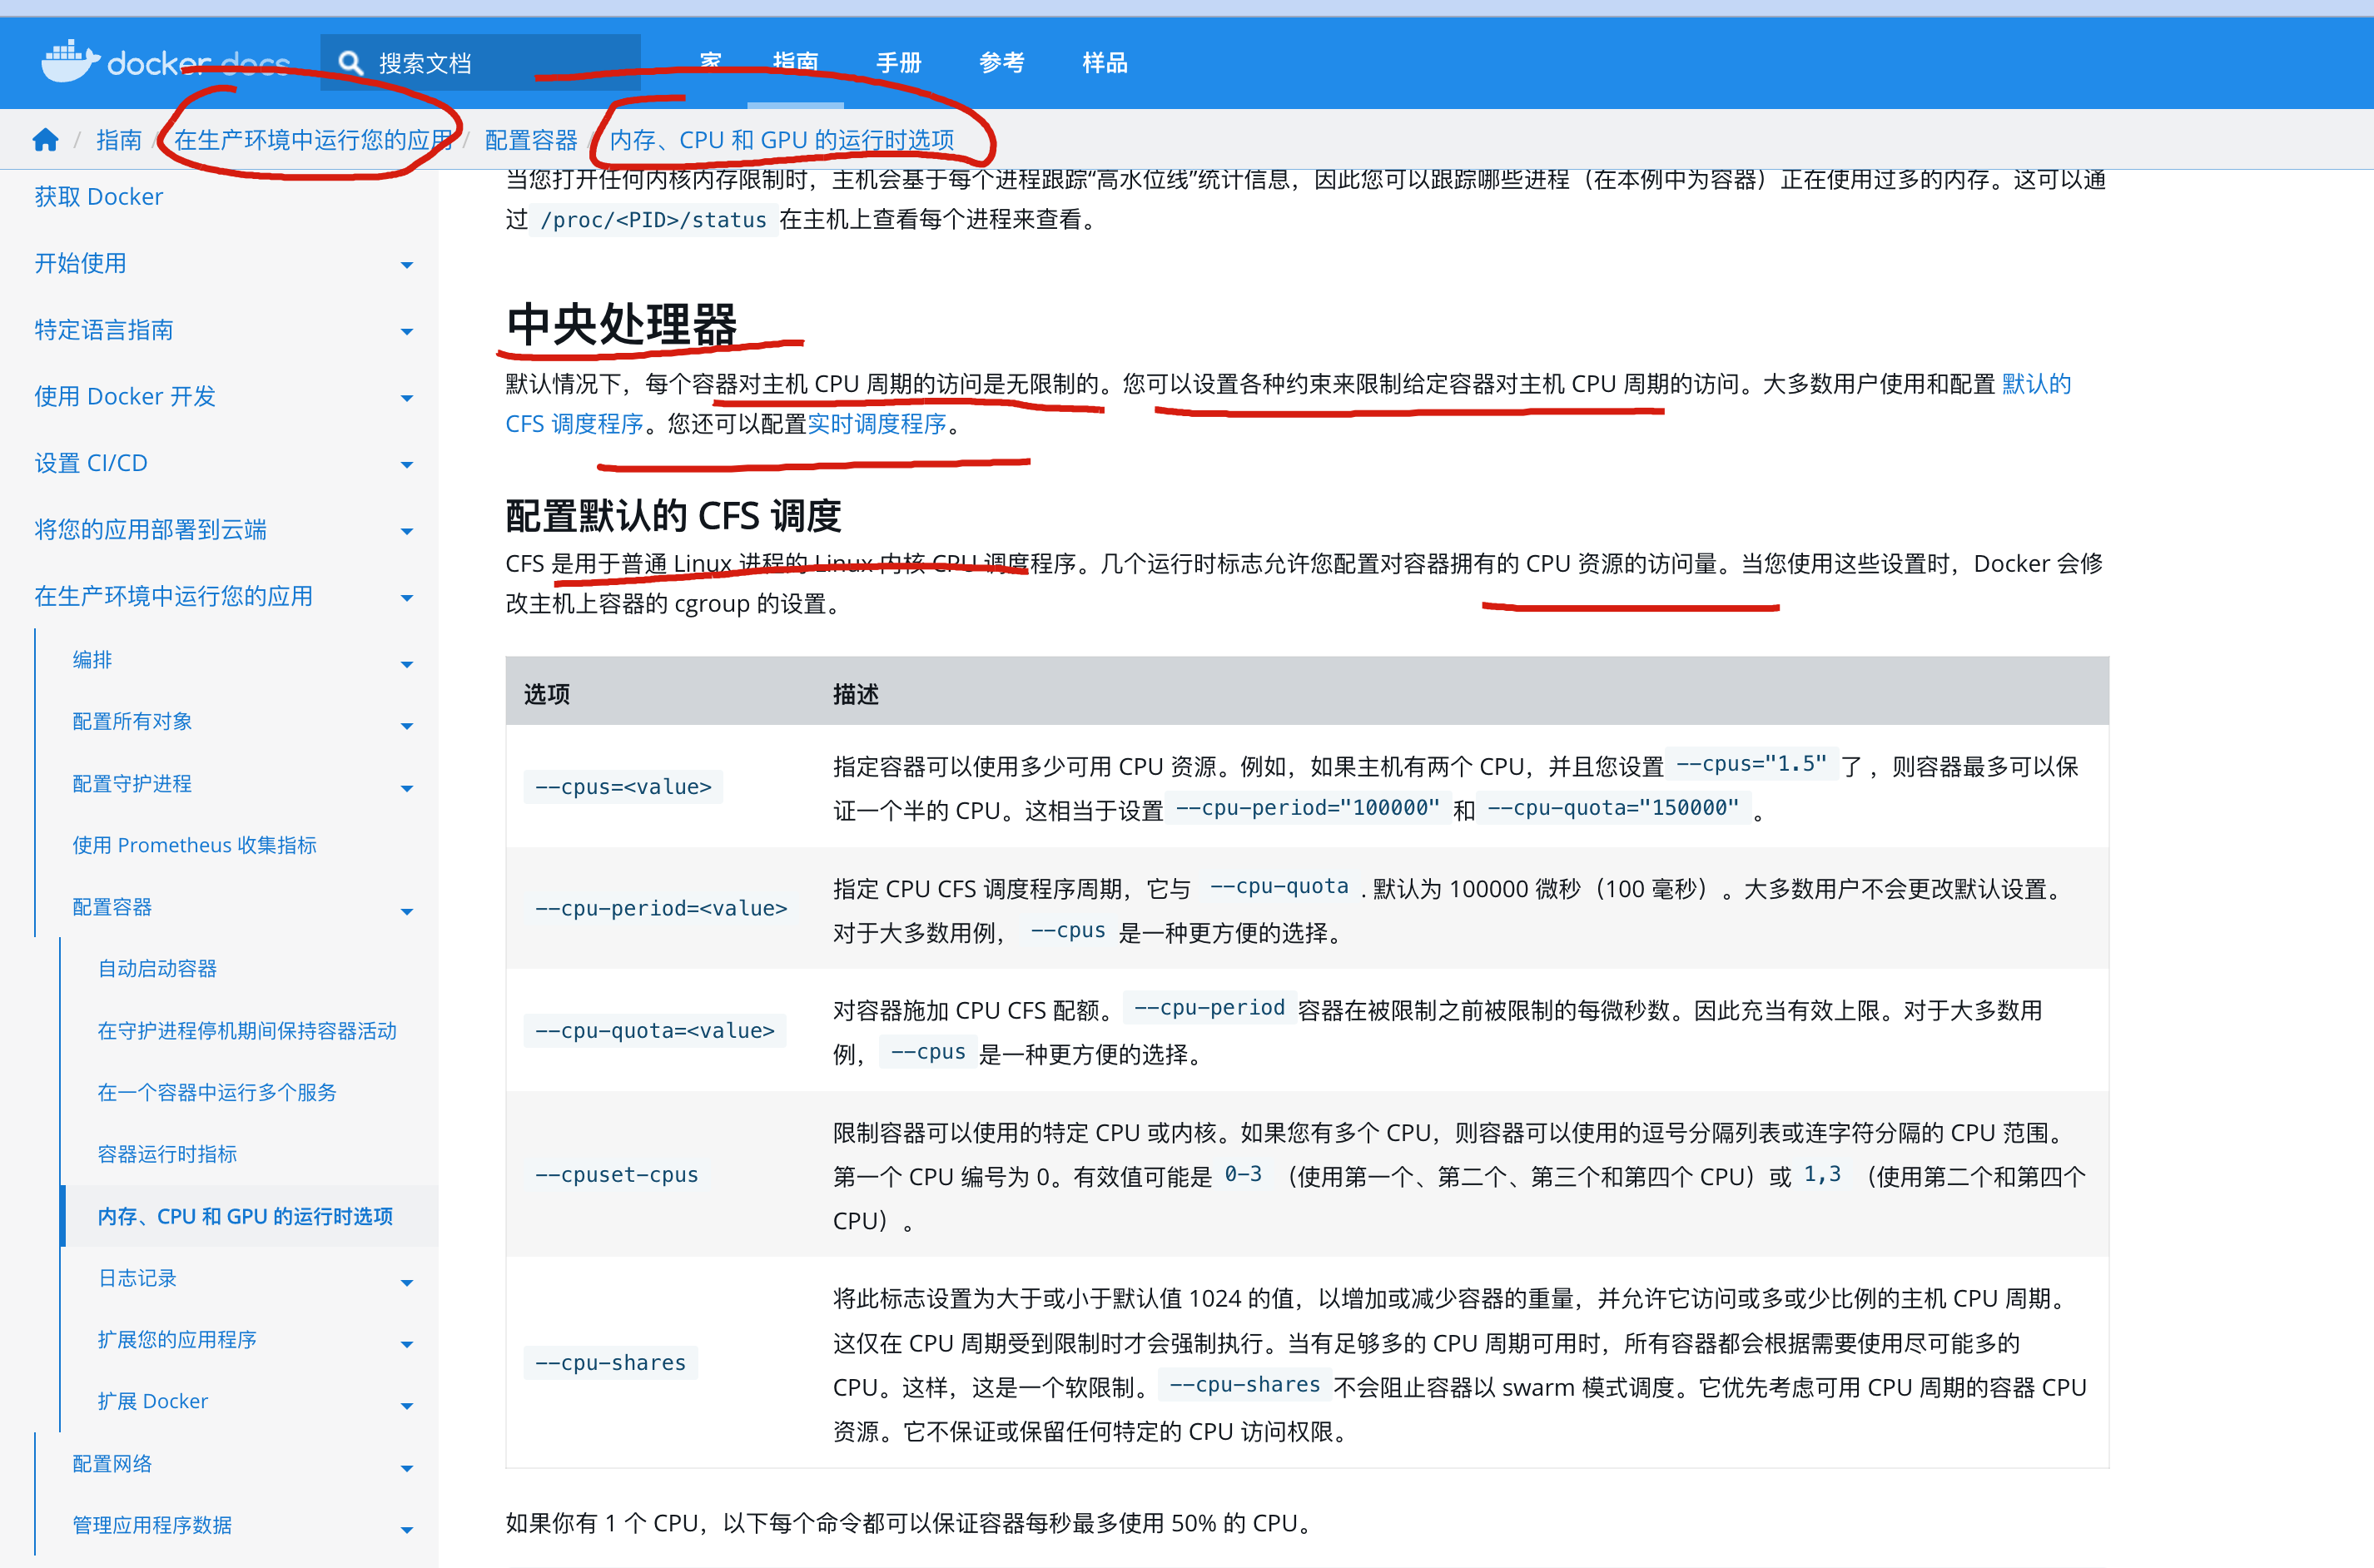Collapse the 配置容器 sidebar arrow
2374x1568 pixels.
(406, 910)
